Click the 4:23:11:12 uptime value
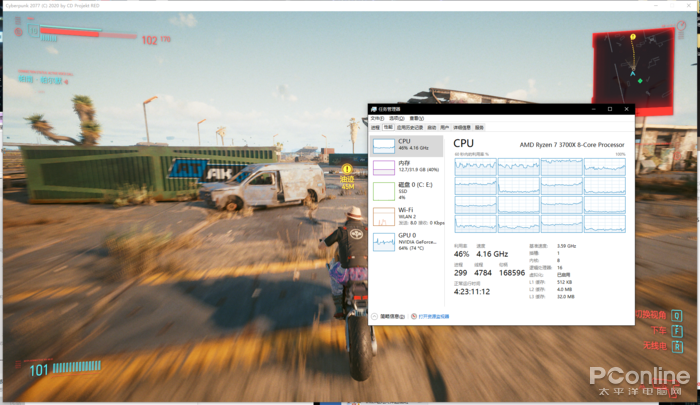 tap(472, 292)
